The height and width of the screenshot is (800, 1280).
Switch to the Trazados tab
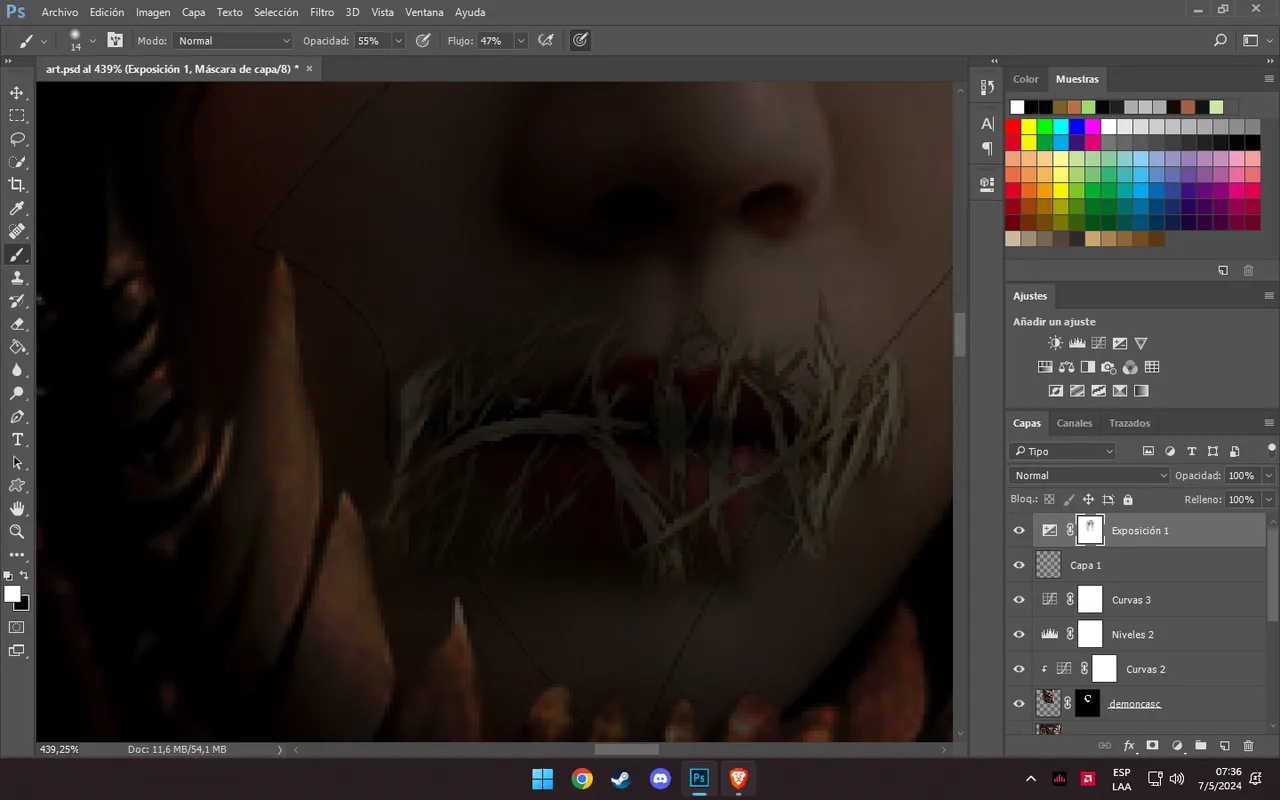[1130, 423]
